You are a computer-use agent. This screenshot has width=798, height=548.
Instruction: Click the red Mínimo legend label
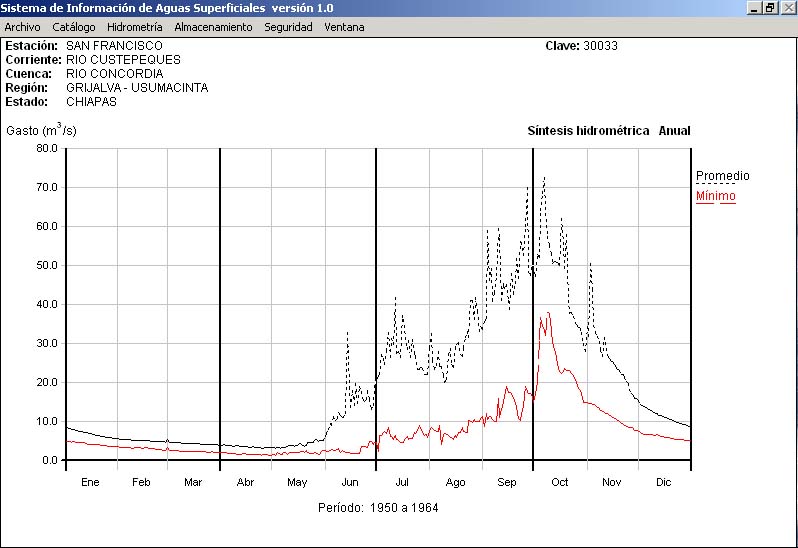[715, 196]
